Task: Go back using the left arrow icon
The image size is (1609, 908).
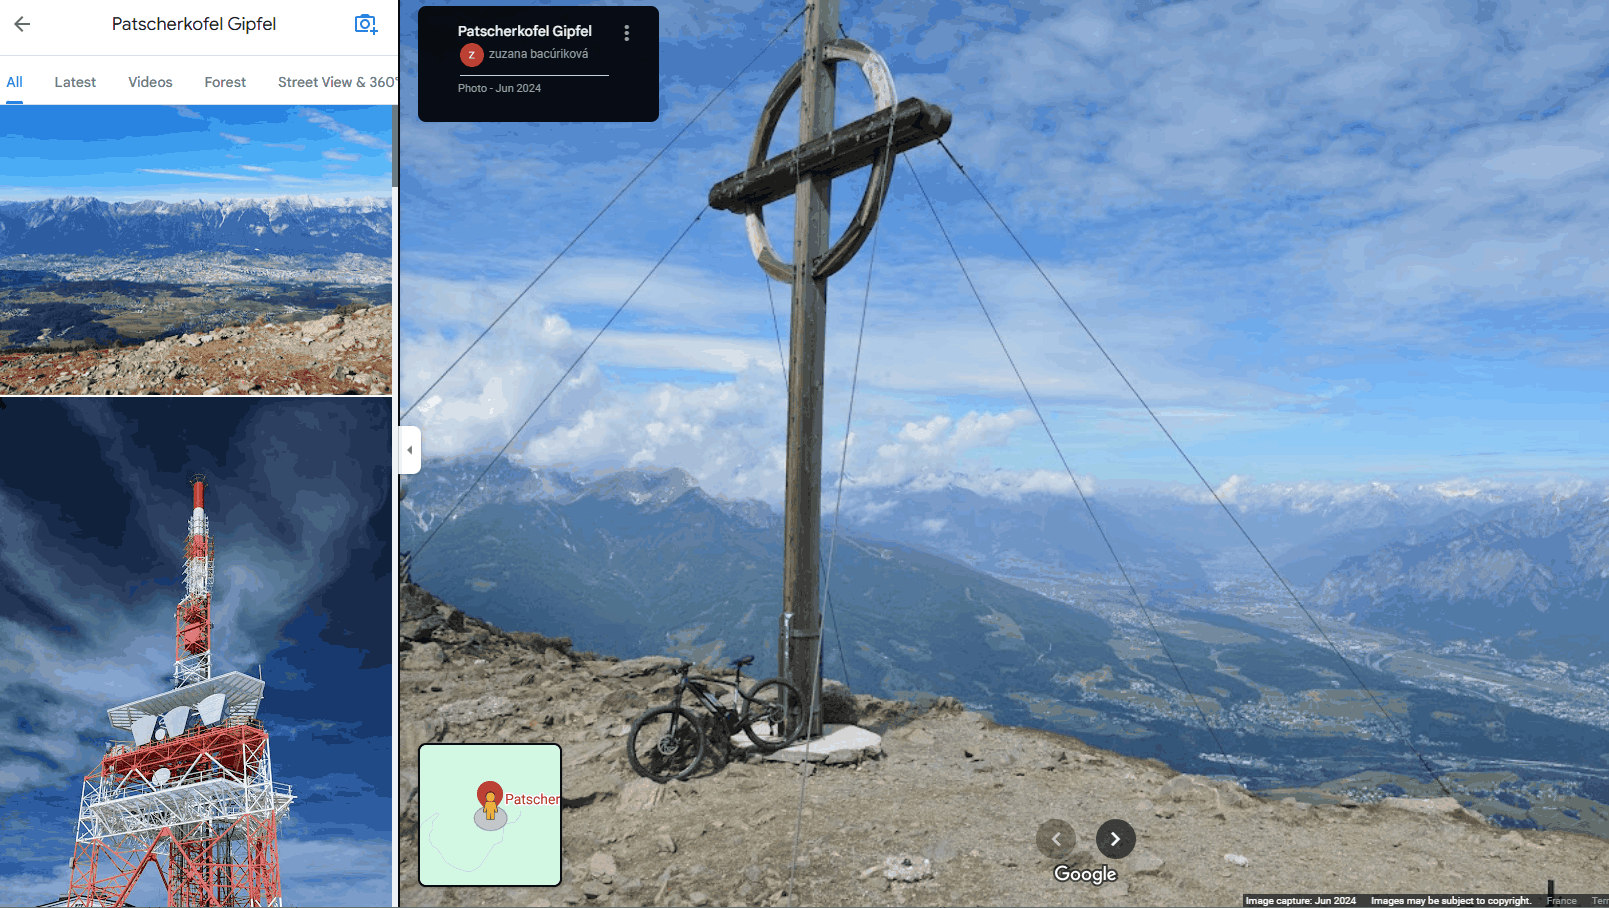Action: click(x=22, y=24)
